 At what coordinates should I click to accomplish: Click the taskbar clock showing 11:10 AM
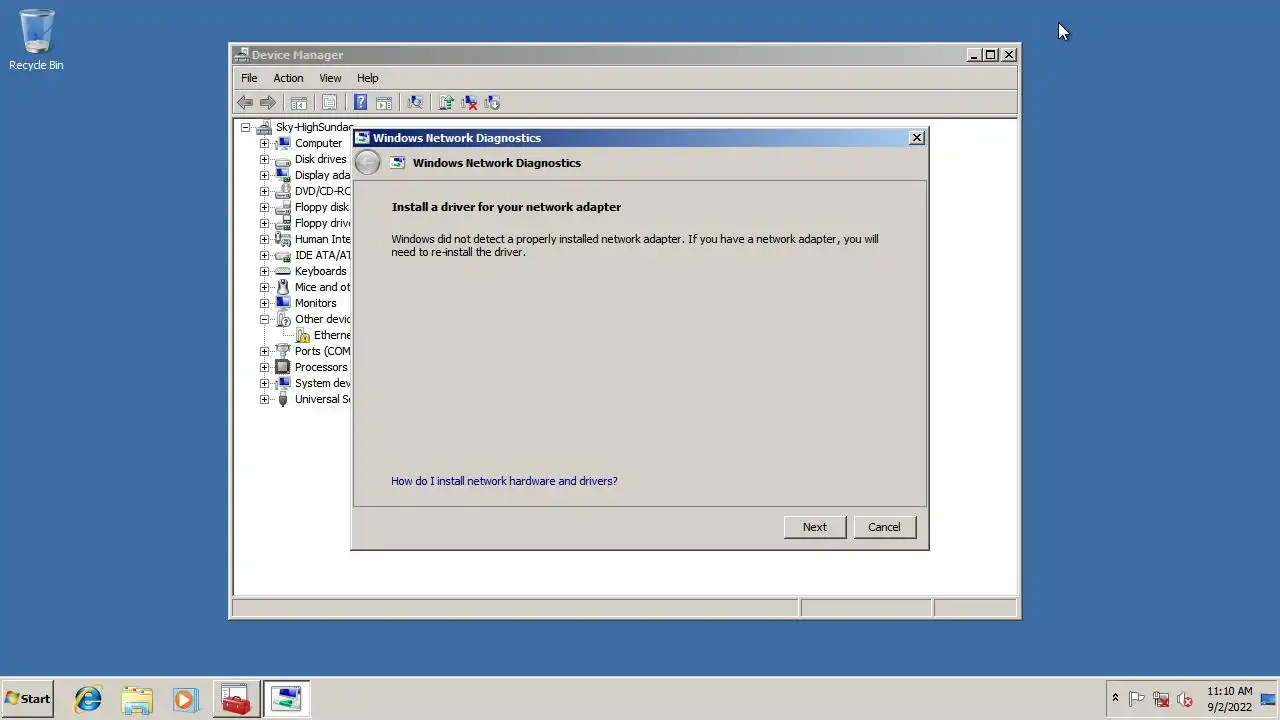click(x=1229, y=699)
